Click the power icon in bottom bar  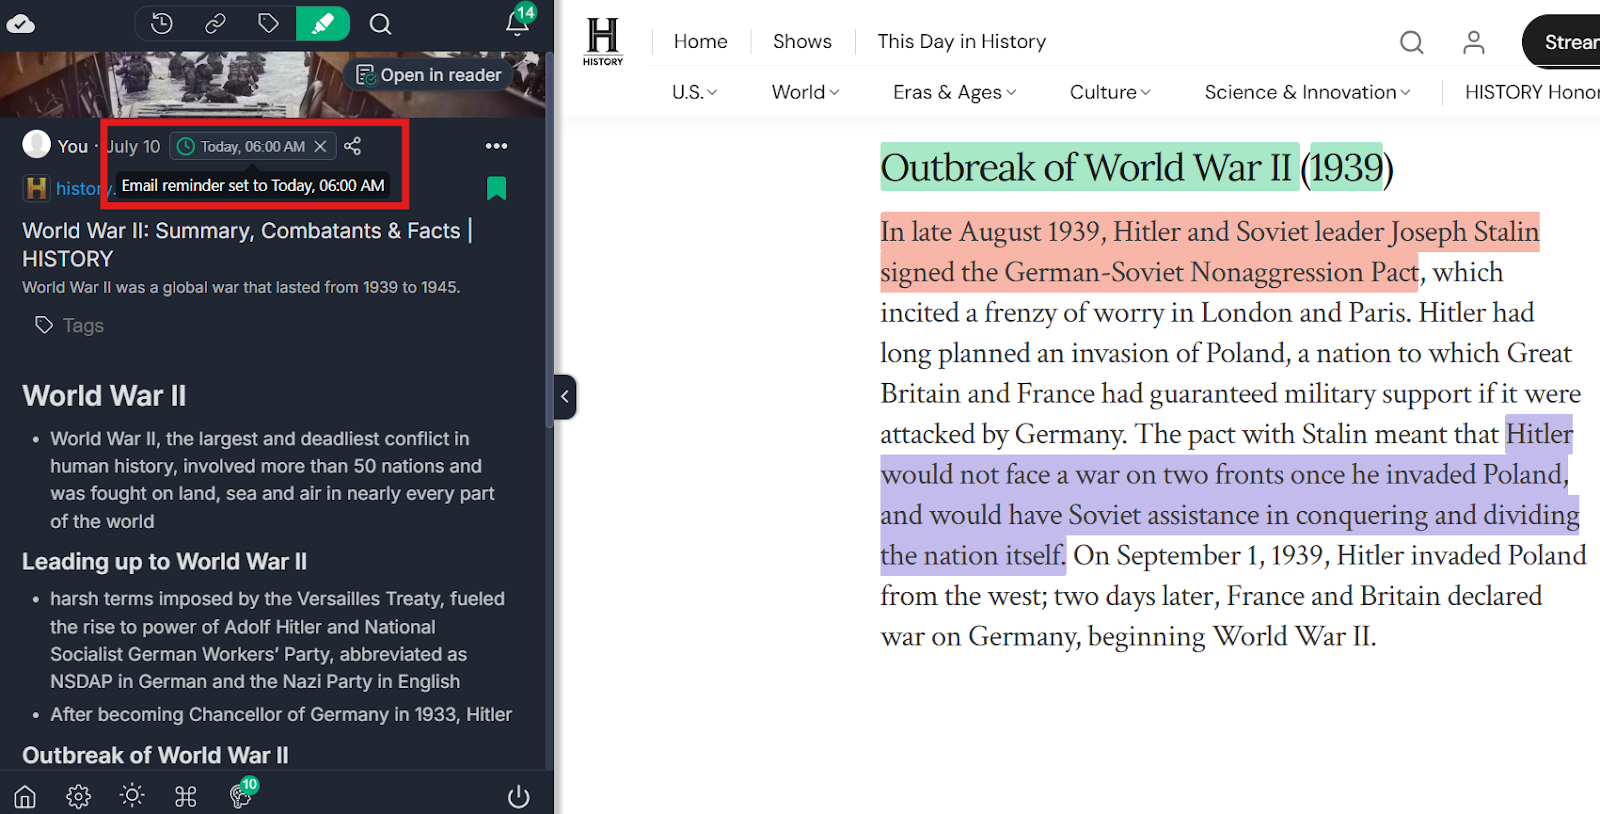coord(518,796)
